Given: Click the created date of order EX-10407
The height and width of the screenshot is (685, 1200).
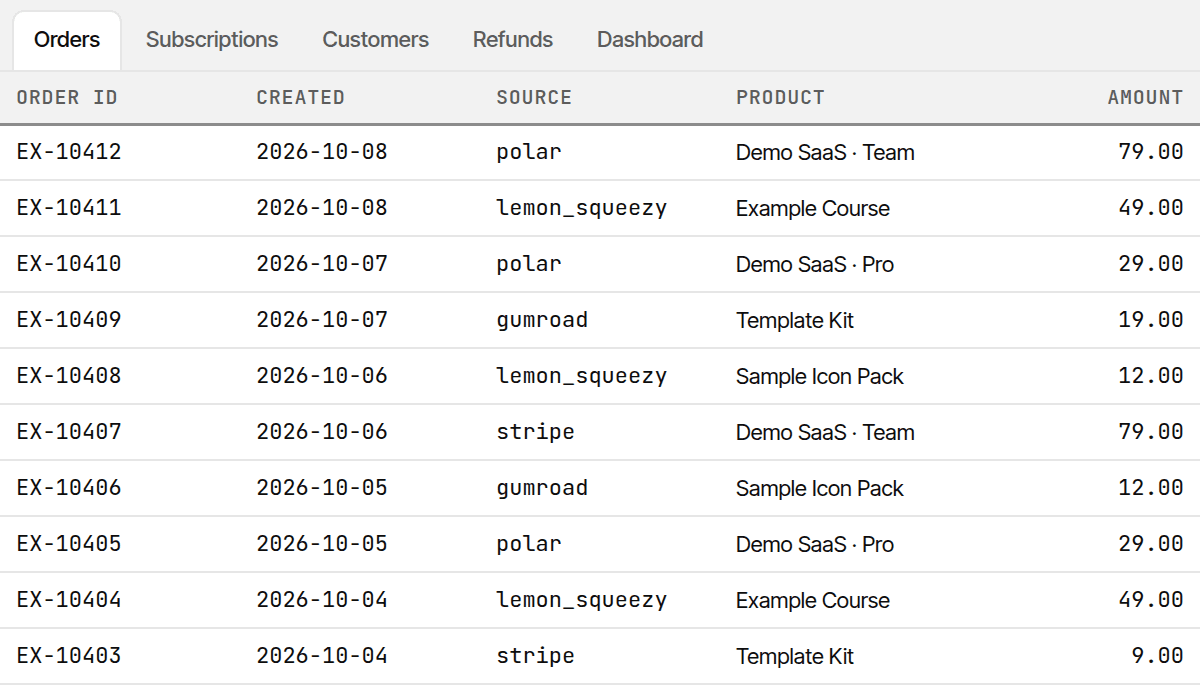Looking at the screenshot, I should pyautogui.click(x=322, y=432).
